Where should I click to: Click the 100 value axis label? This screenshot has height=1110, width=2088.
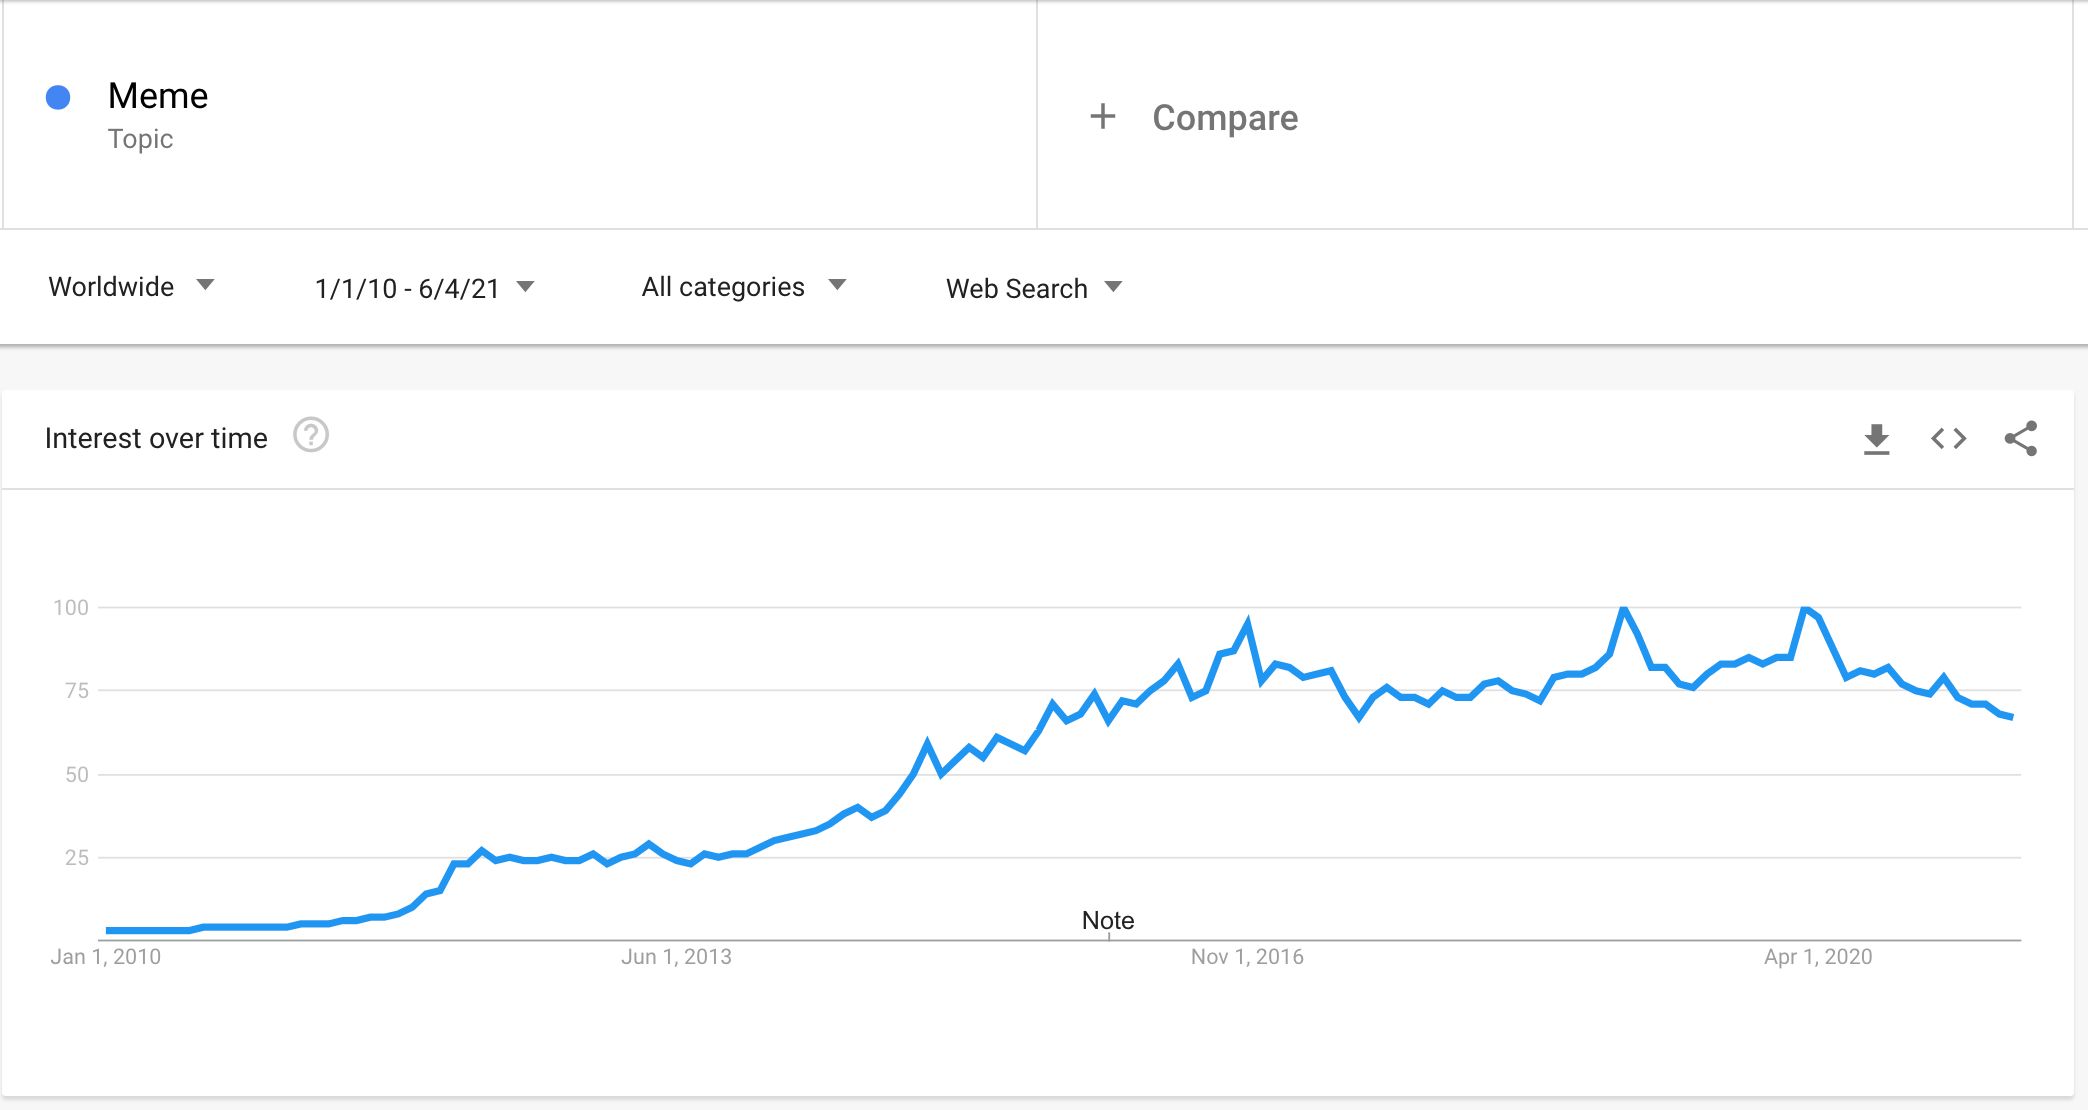click(71, 607)
